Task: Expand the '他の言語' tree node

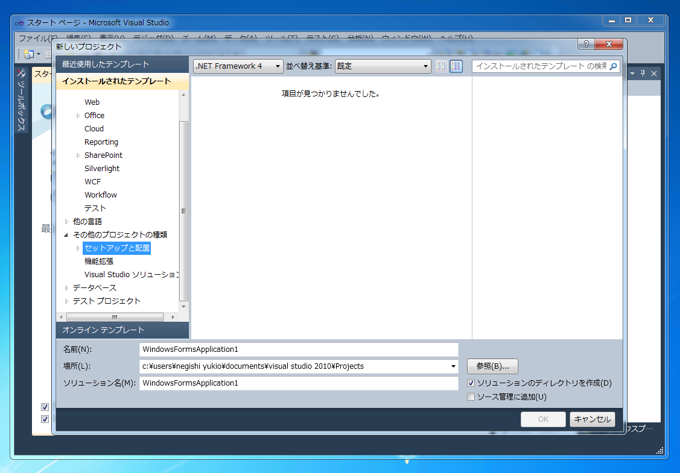Action: 66,222
